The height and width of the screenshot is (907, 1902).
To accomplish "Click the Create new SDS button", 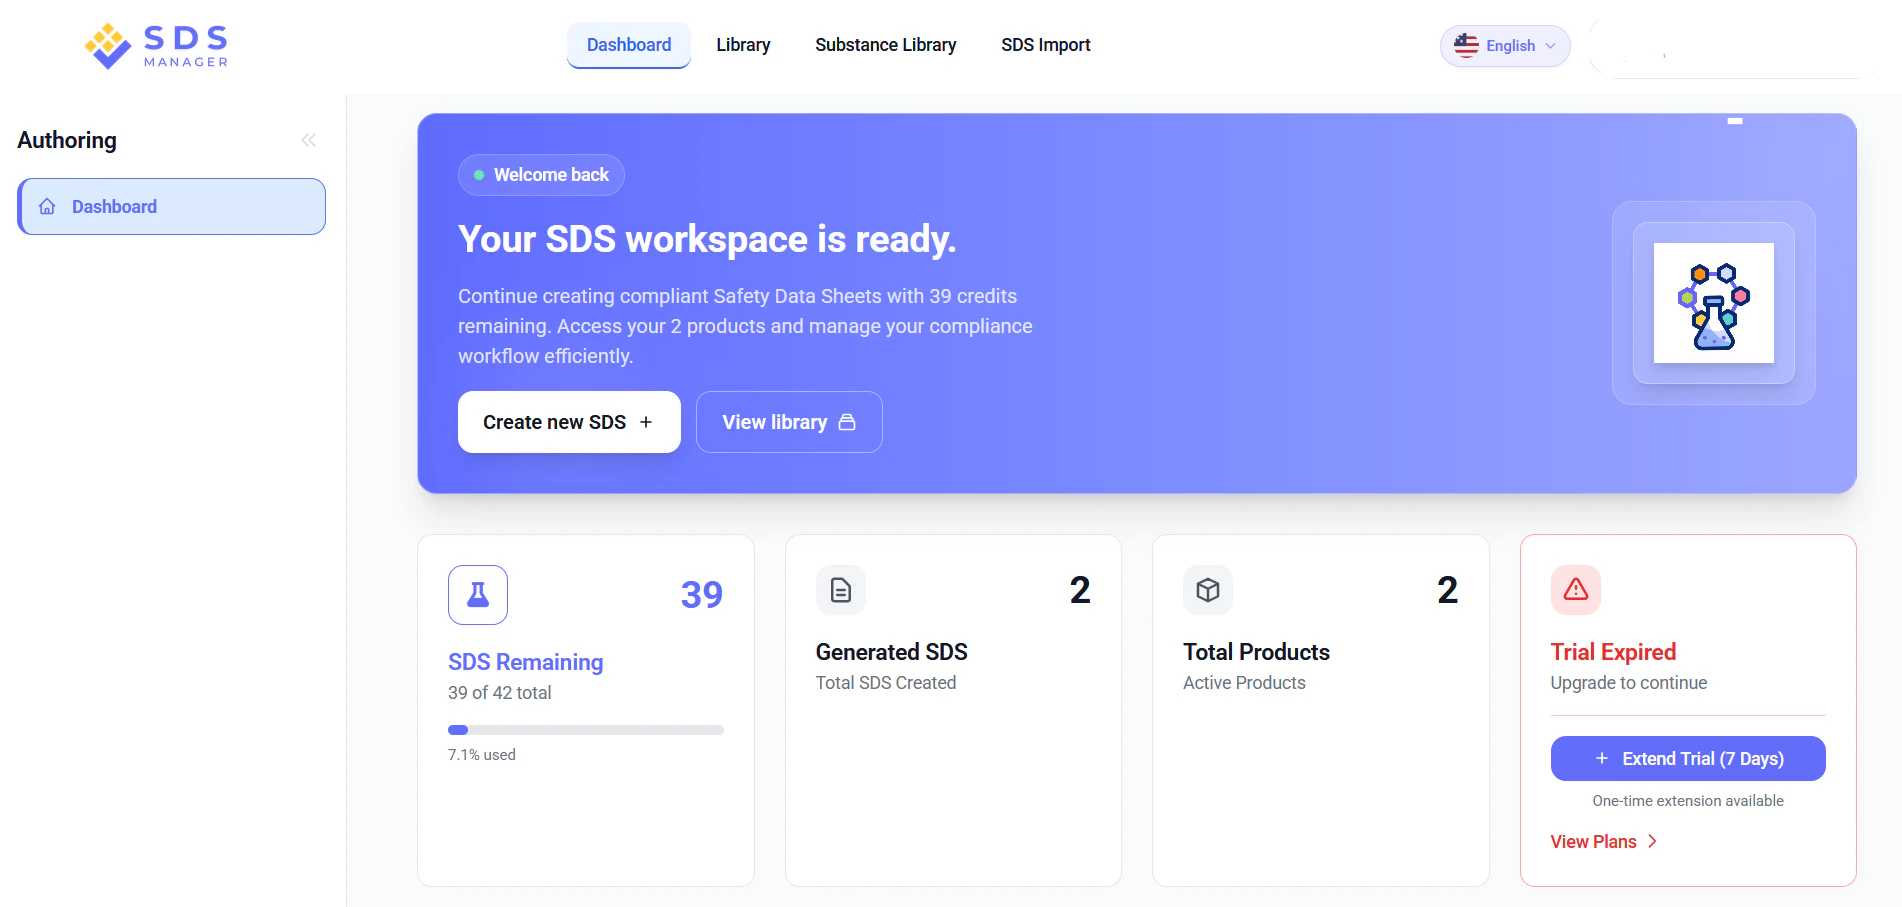I will click(x=568, y=421).
